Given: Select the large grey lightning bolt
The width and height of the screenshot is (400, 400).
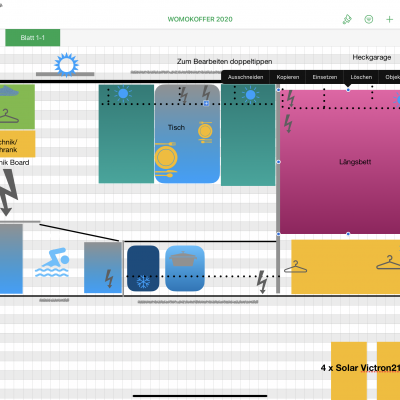Looking at the screenshot, I should (8, 192).
